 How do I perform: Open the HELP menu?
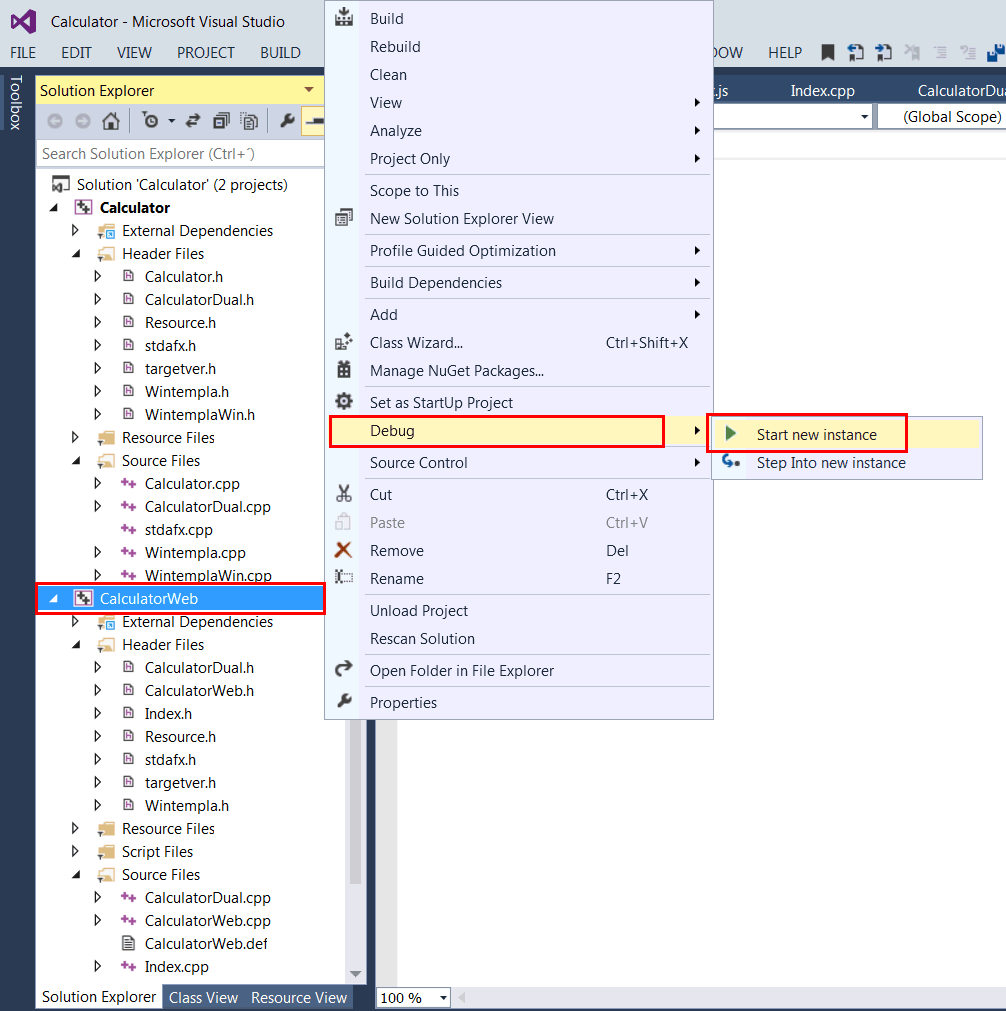pyautogui.click(x=785, y=53)
